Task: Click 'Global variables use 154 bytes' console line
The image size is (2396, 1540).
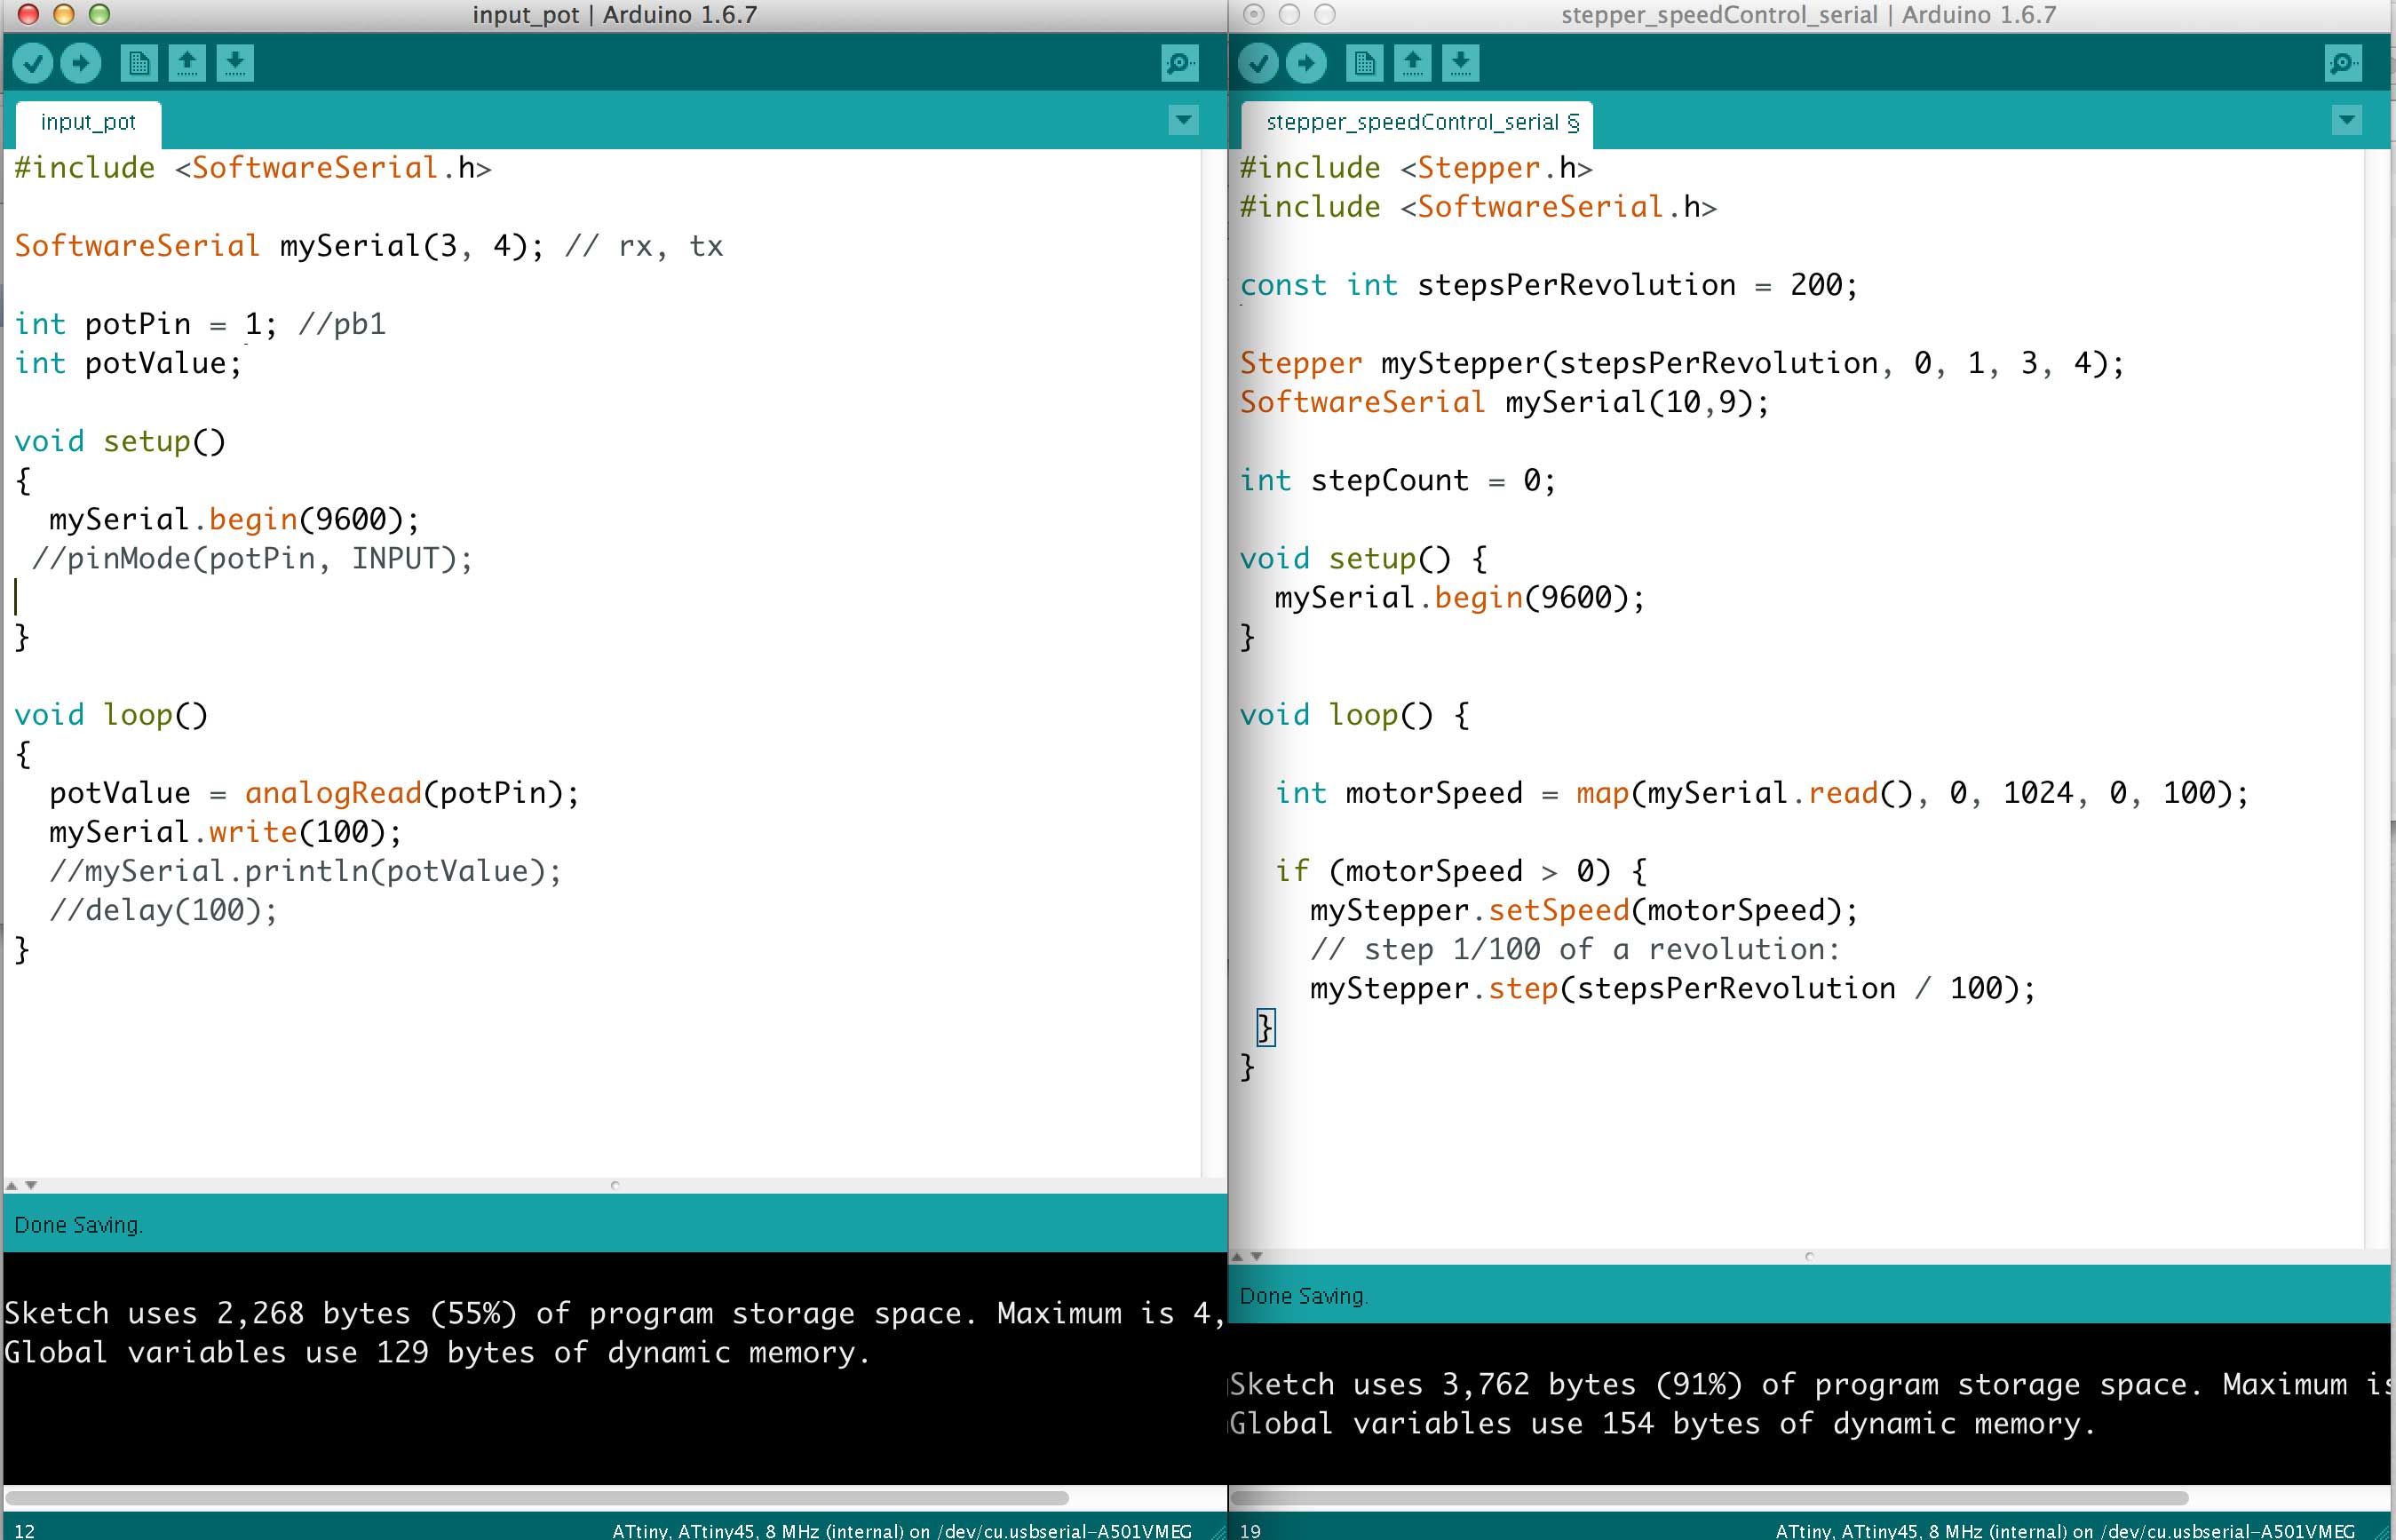Action: coord(1663,1423)
